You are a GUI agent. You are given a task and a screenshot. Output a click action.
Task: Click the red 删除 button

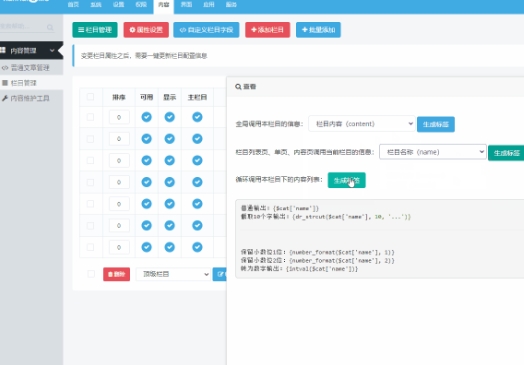[x=116, y=274]
